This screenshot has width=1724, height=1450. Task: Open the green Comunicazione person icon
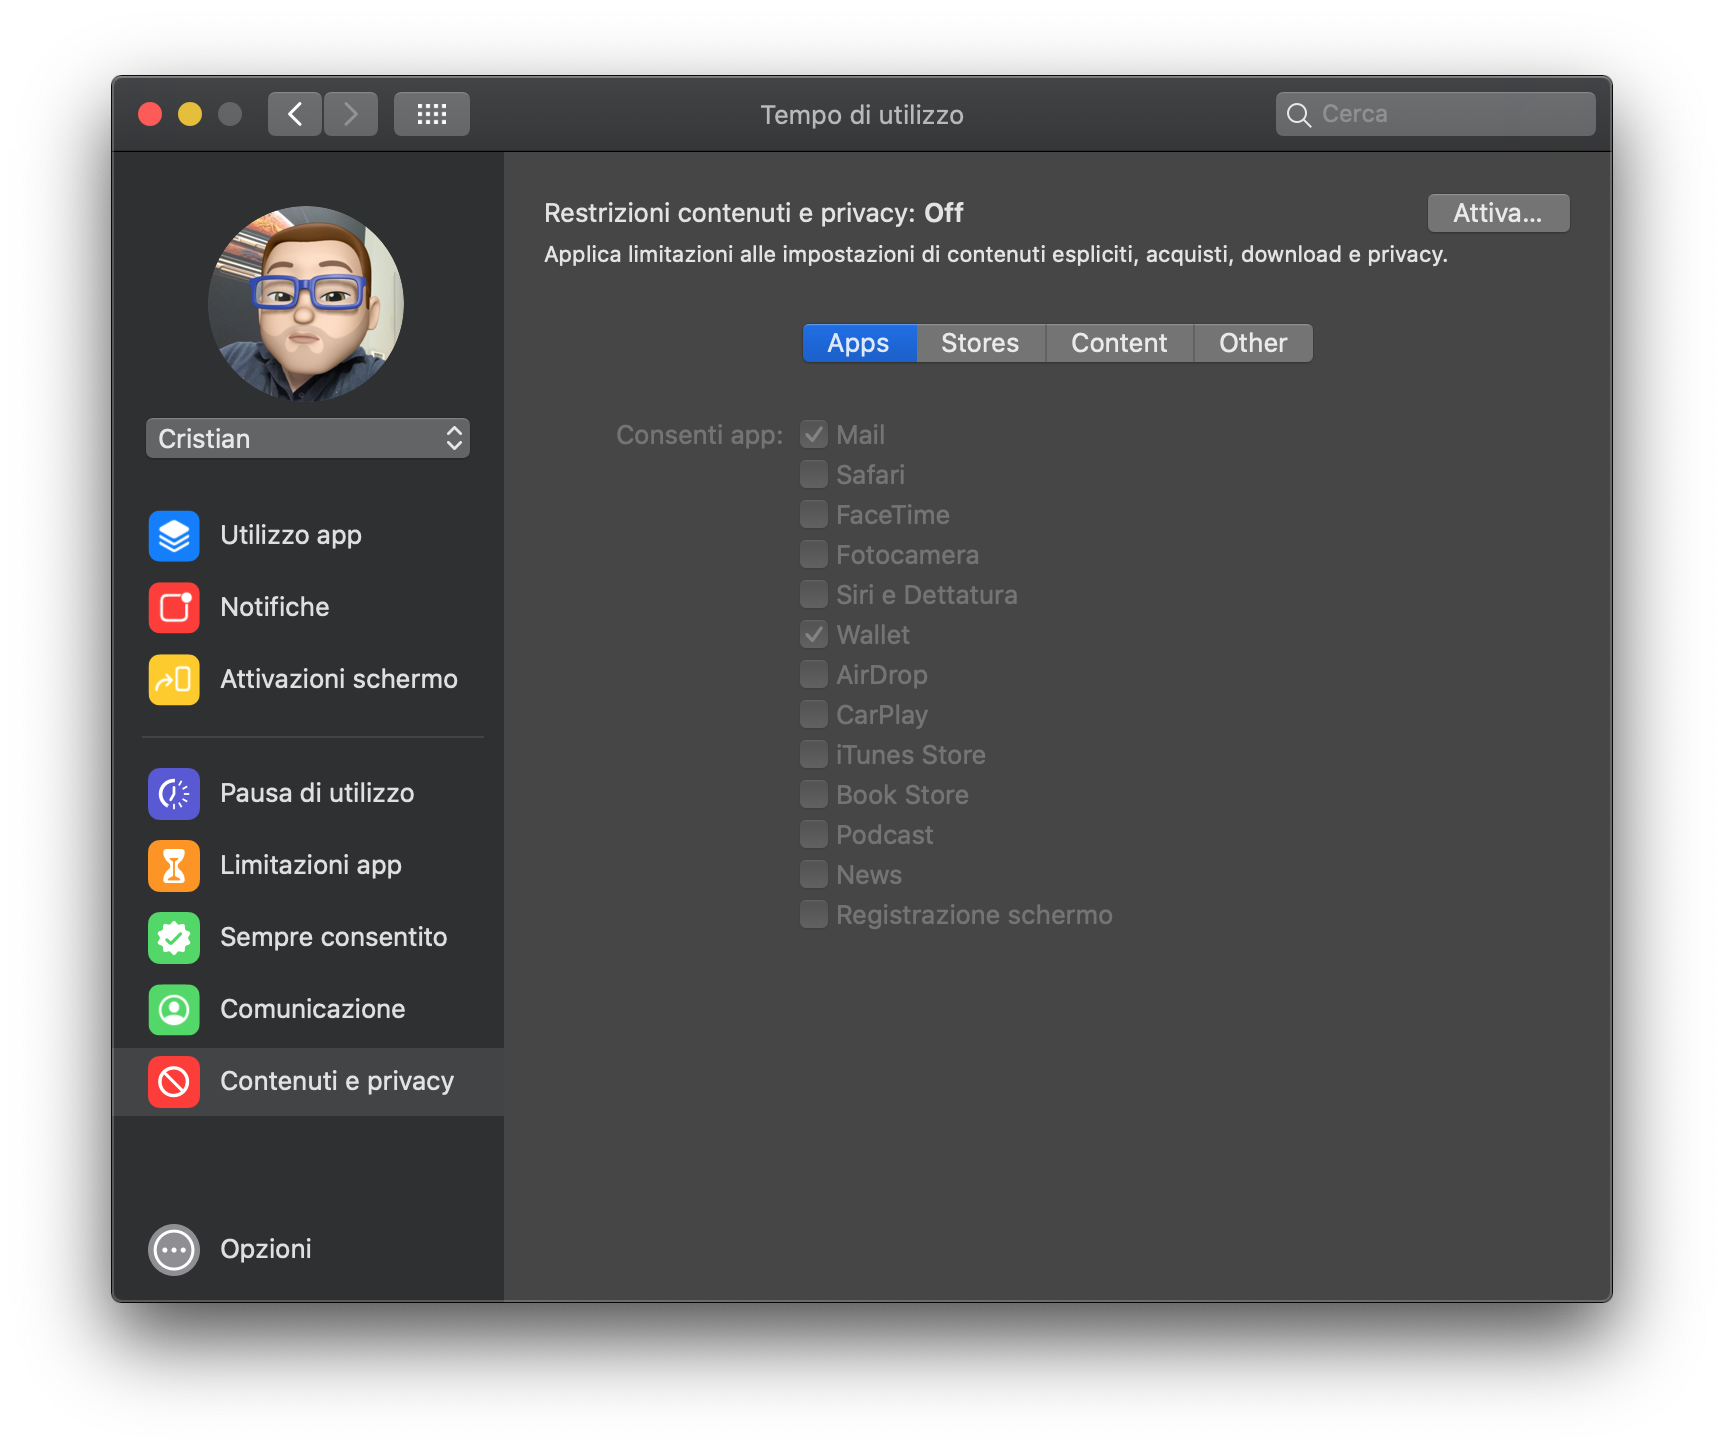[174, 1010]
